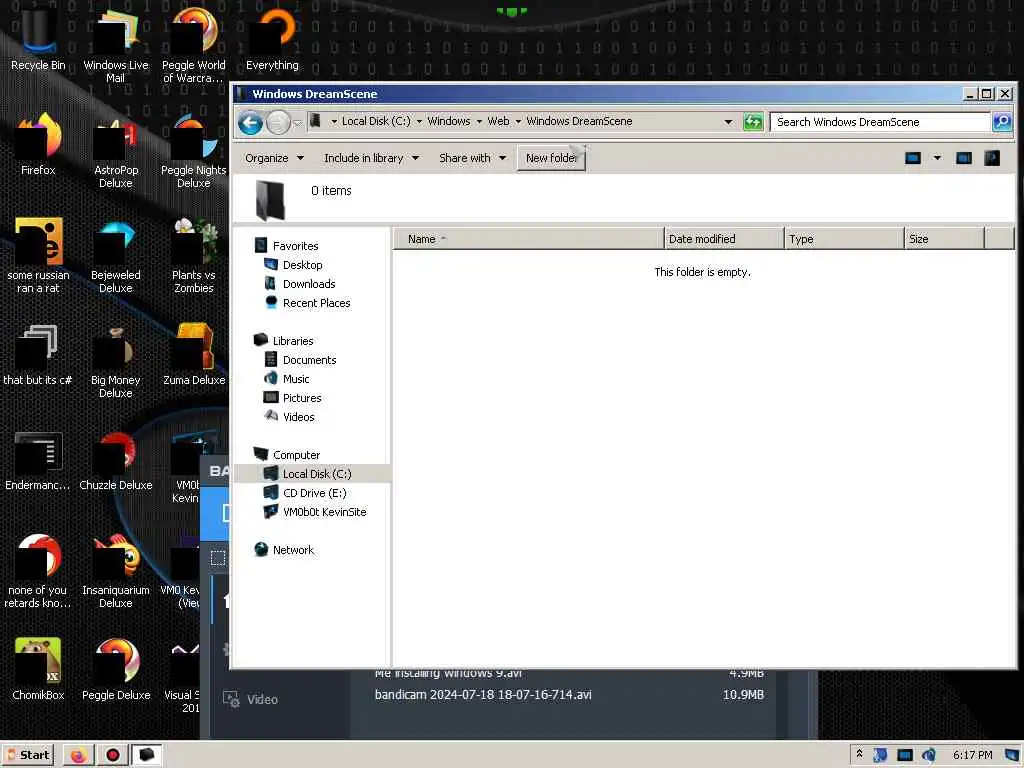Open Include in library dropdown

click(x=372, y=158)
